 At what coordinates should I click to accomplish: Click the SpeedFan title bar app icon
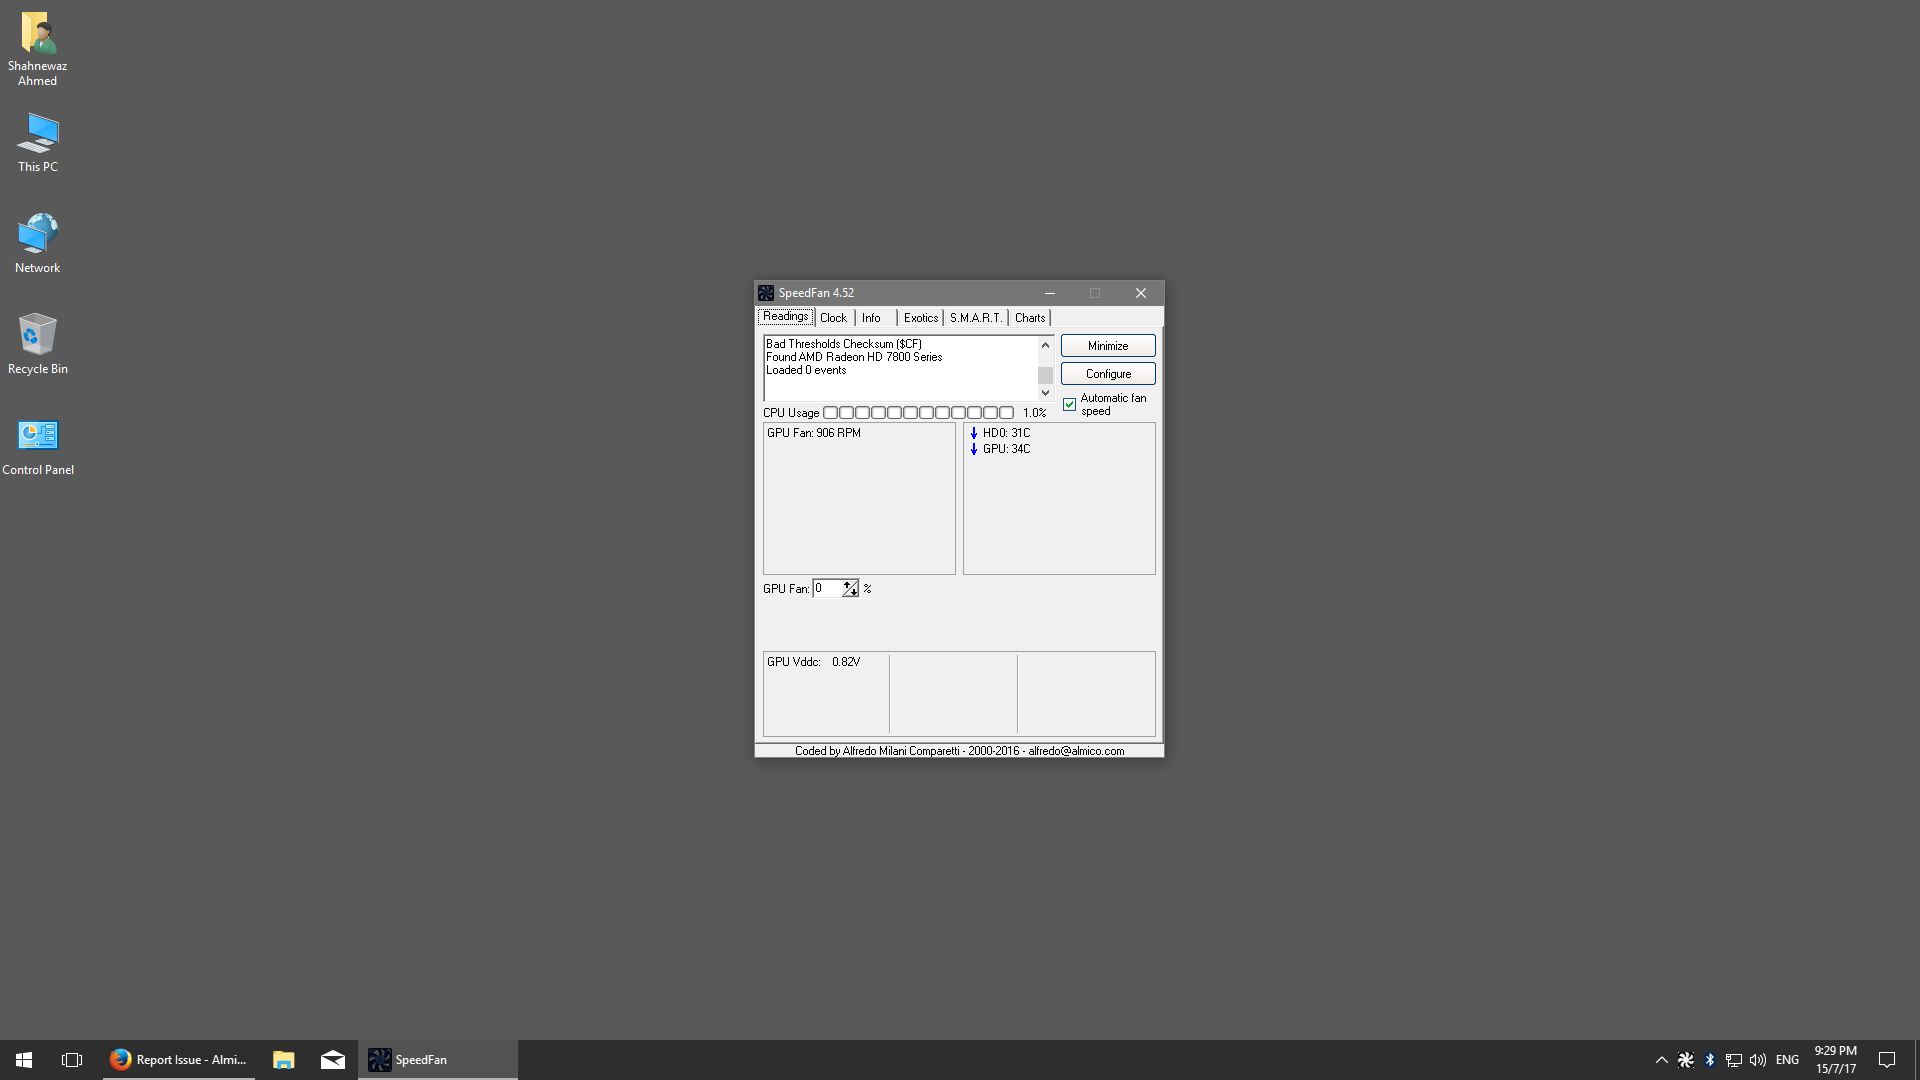click(x=766, y=293)
